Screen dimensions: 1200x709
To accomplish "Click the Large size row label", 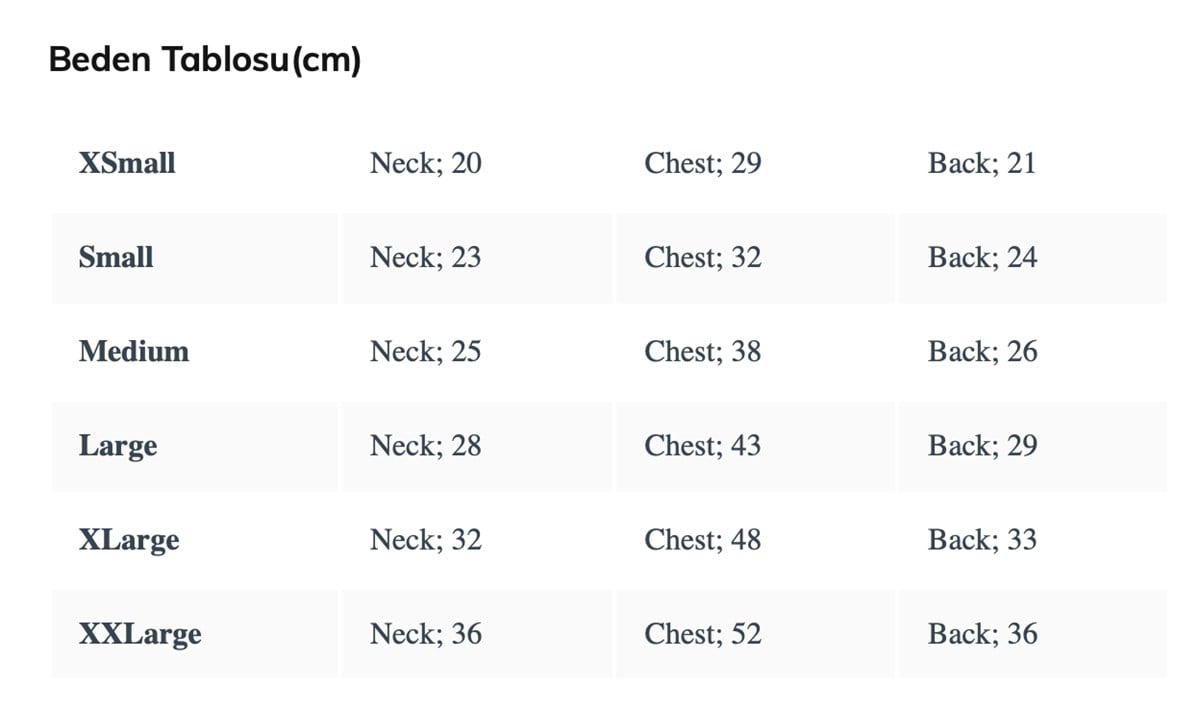I will [x=118, y=446].
